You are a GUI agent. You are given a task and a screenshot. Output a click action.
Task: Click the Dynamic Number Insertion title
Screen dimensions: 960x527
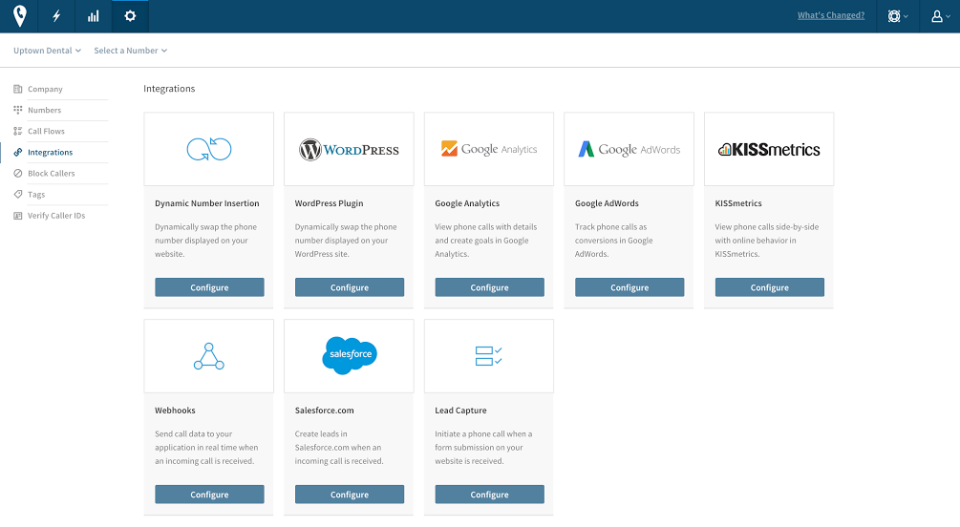tap(207, 203)
